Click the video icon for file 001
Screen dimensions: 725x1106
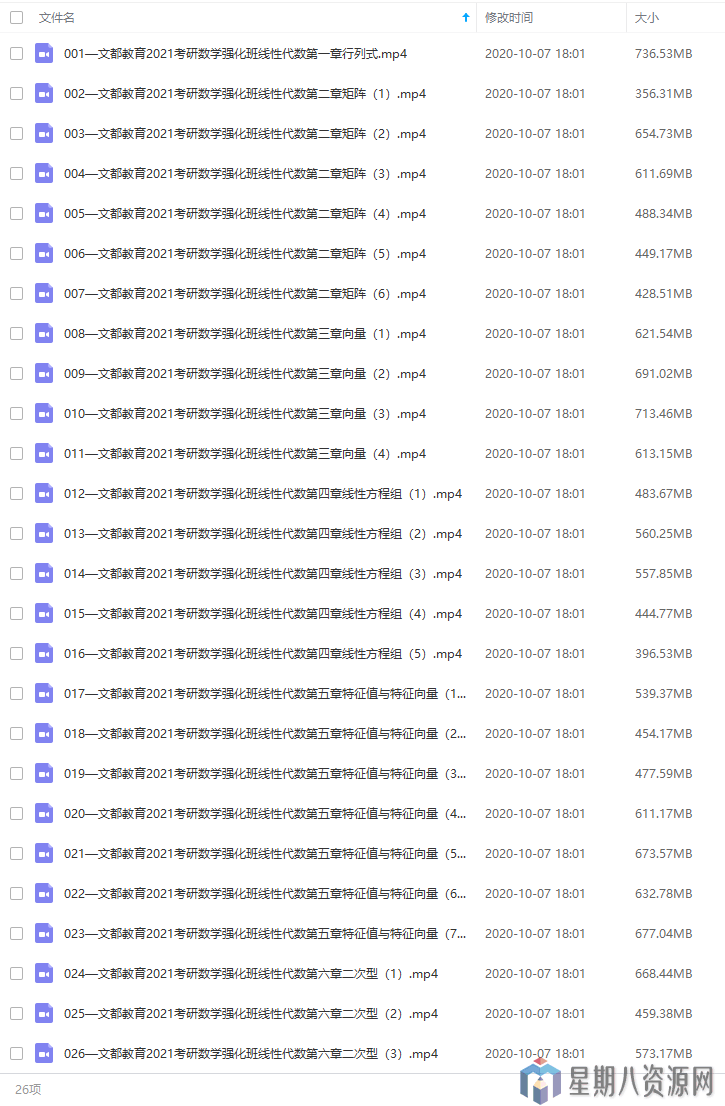point(43,53)
